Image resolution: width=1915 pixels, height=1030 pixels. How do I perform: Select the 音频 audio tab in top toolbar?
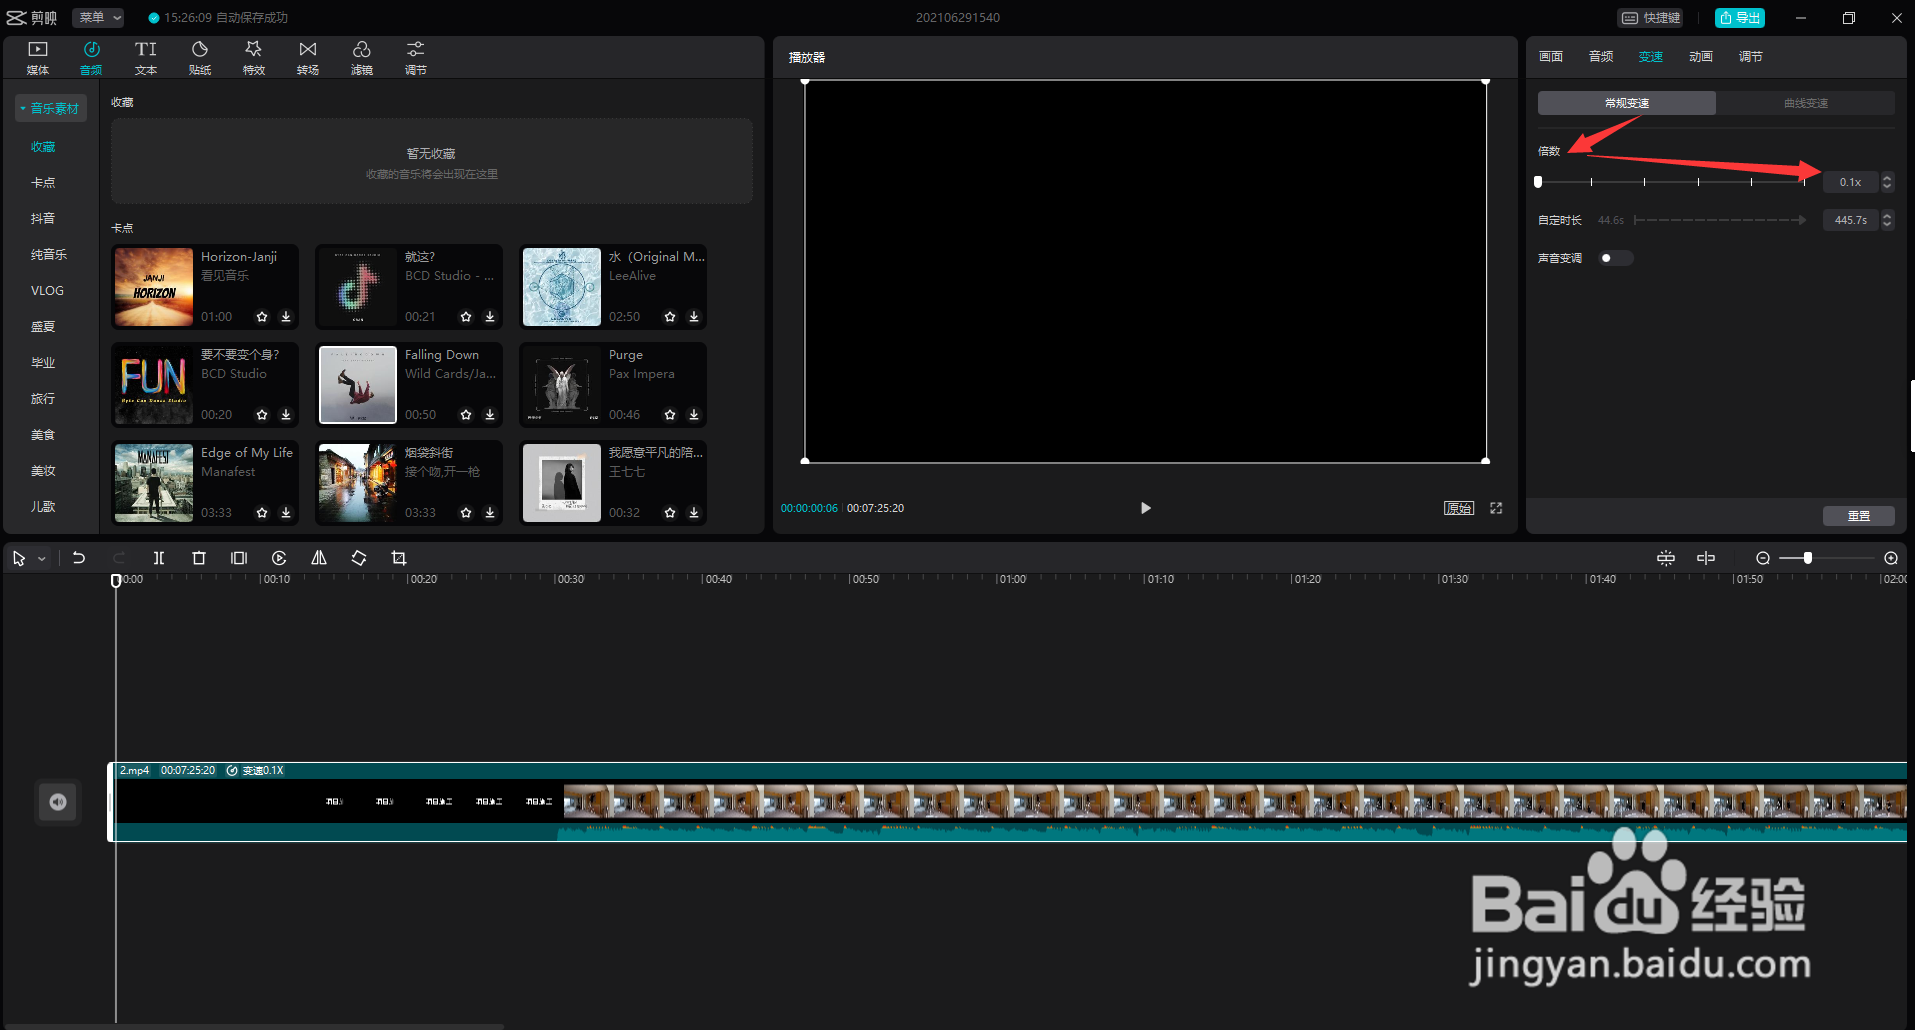pos(92,58)
